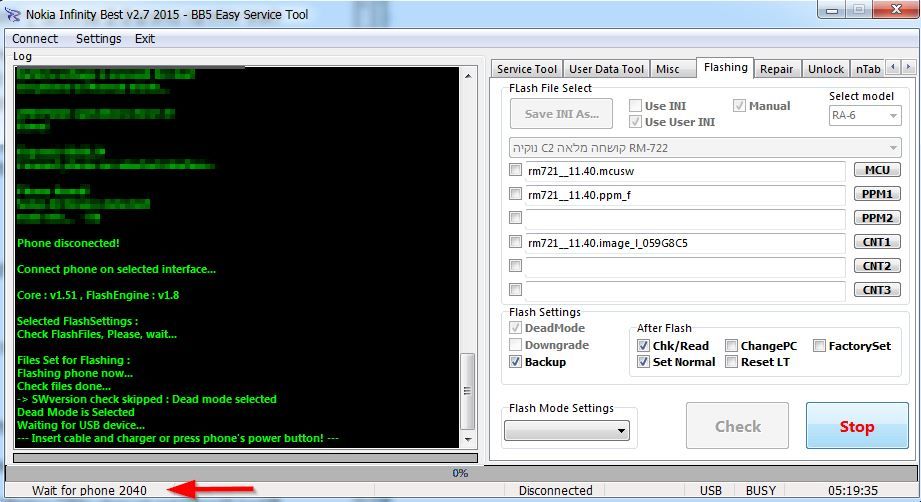Click 'Phone disconected!' log line
This screenshot has height=502, width=921.
click(68, 243)
